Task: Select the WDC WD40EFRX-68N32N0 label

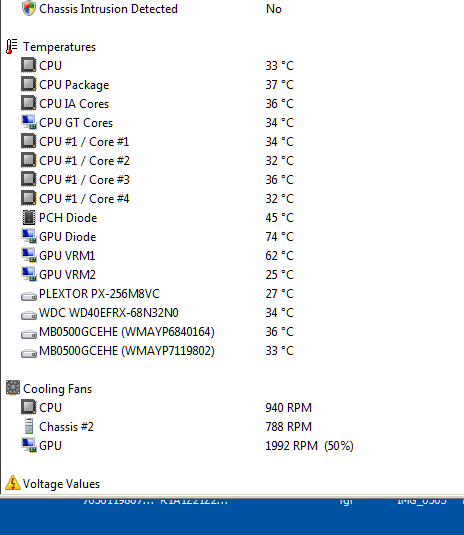Action: tap(108, 313)
